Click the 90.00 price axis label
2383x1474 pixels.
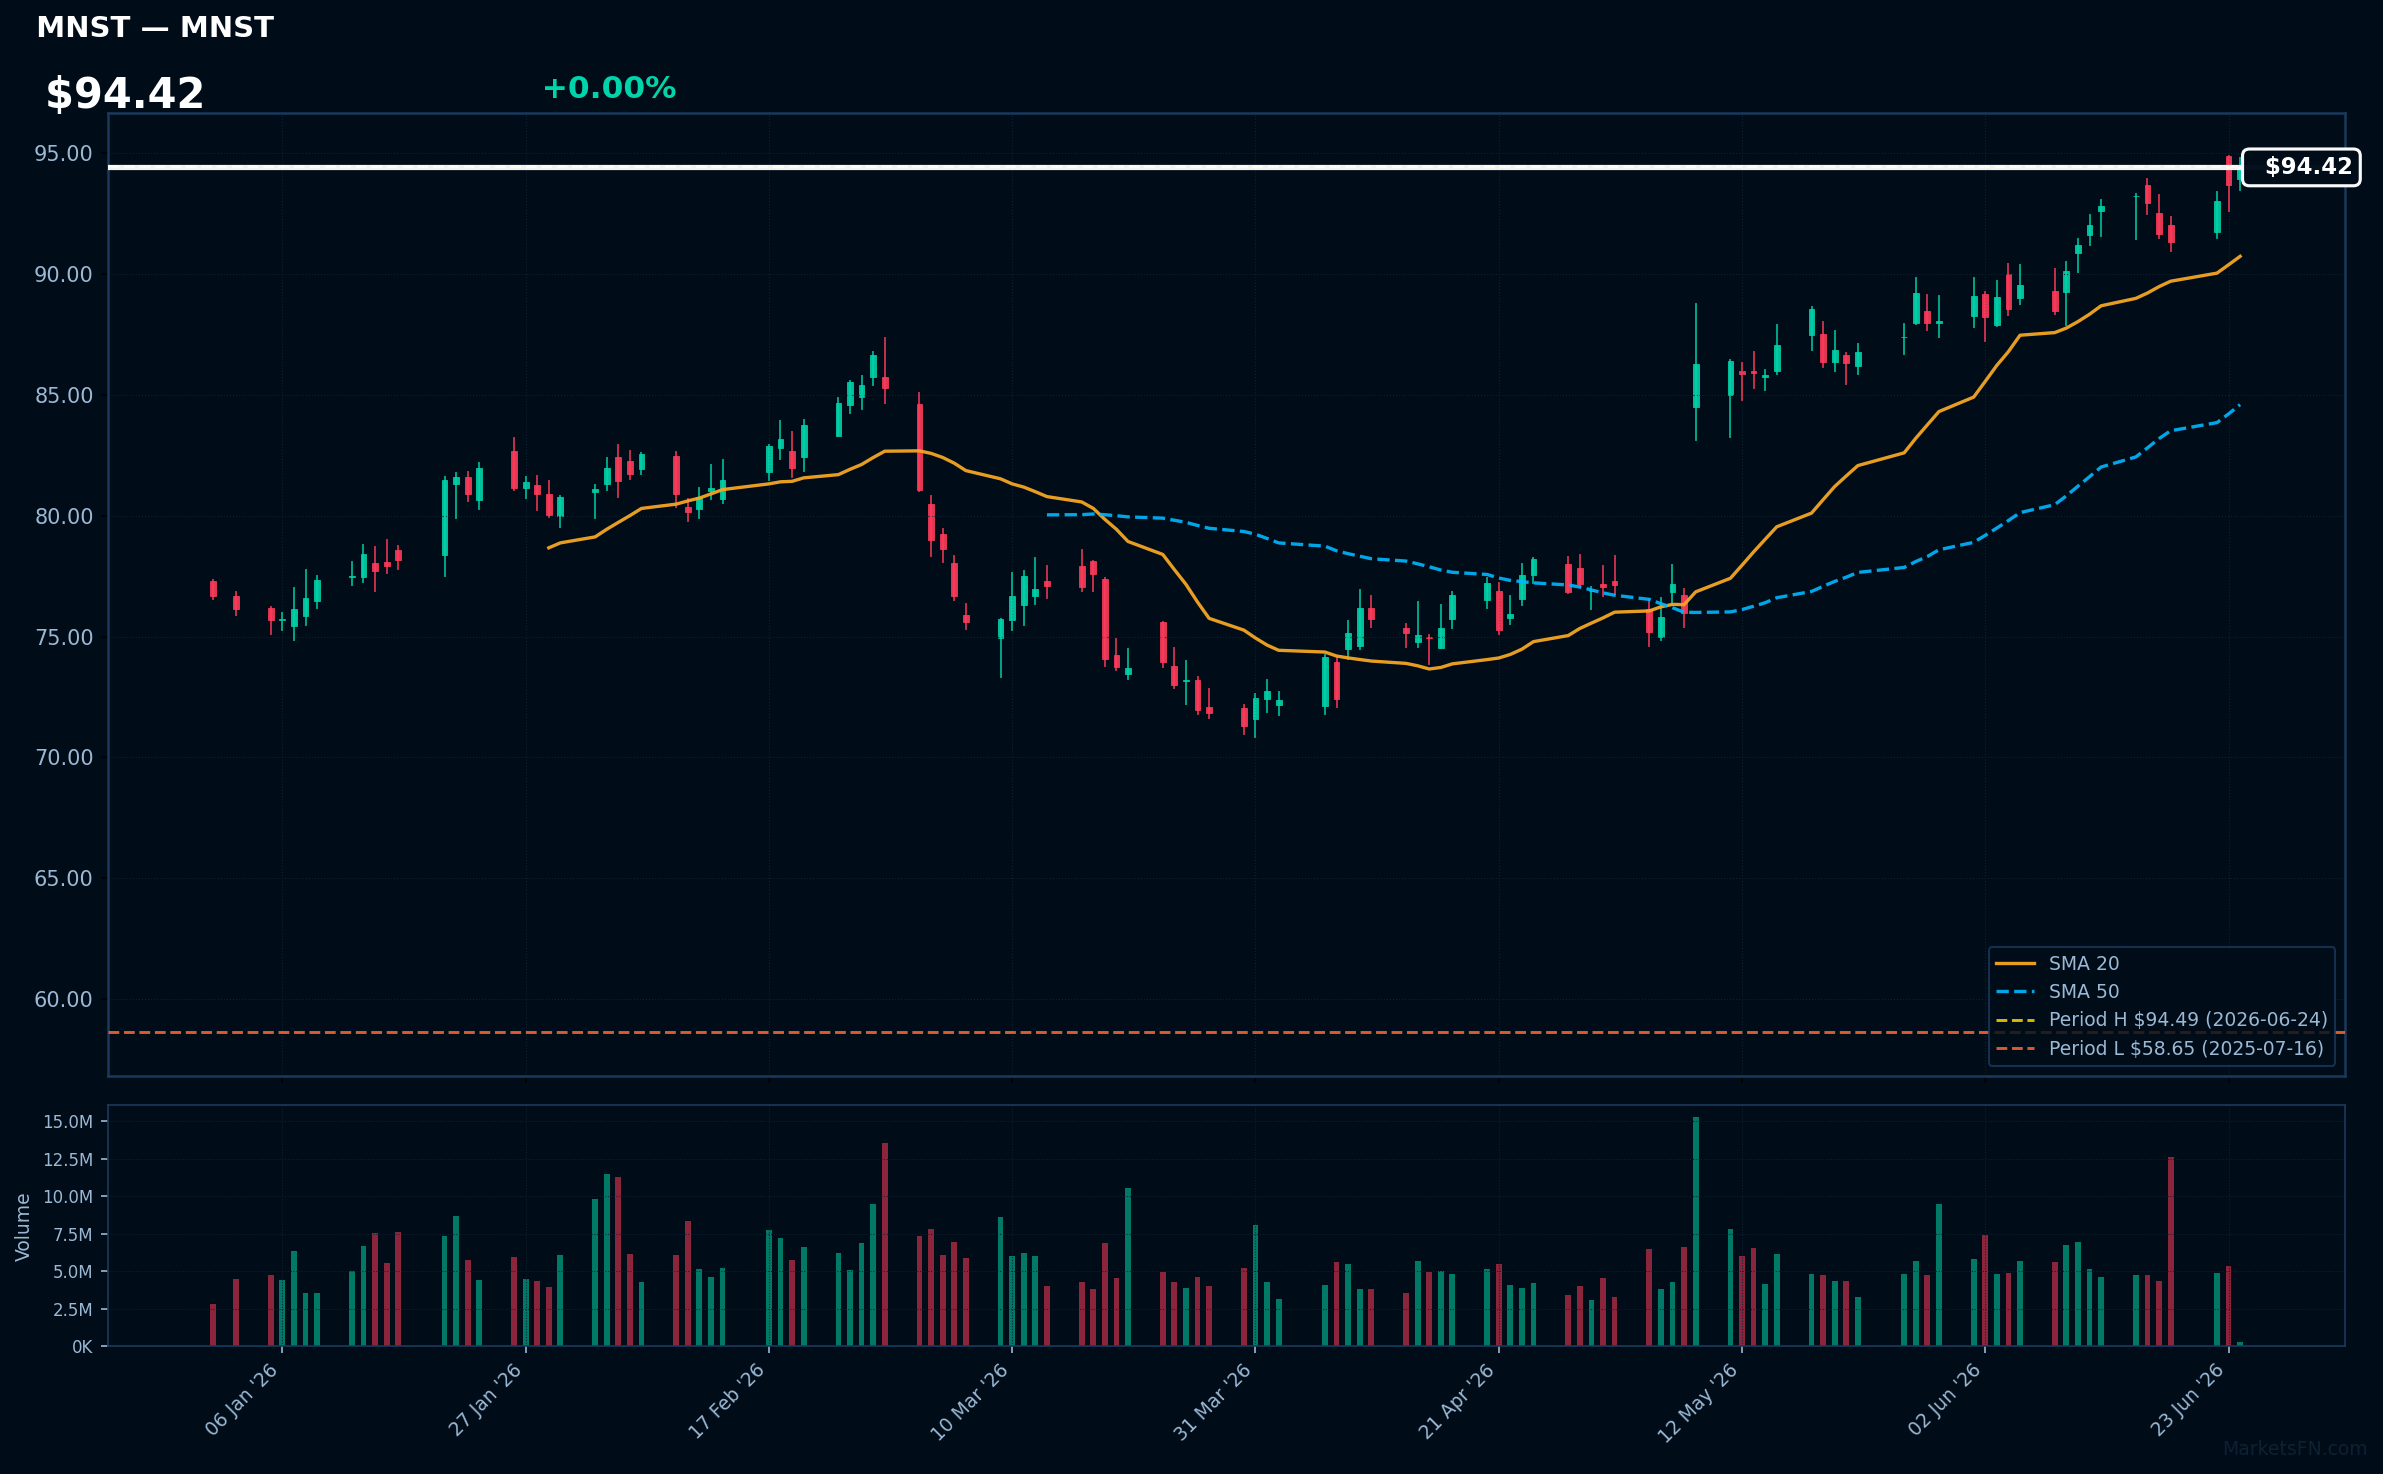[63, 274]
